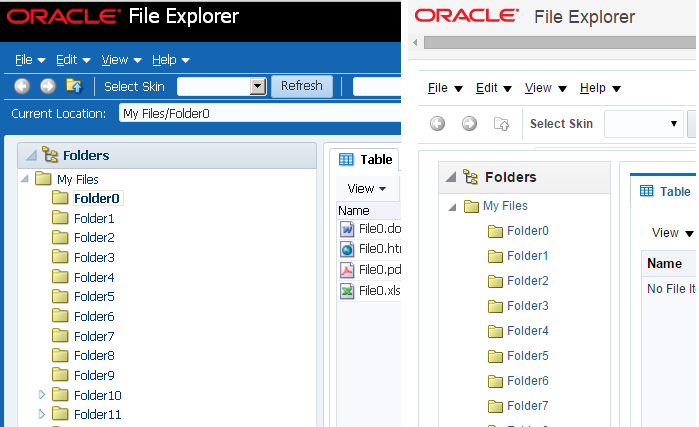
Task: Click forward arrow icon in left blue toolbar
Action: [x=48, y=86]
